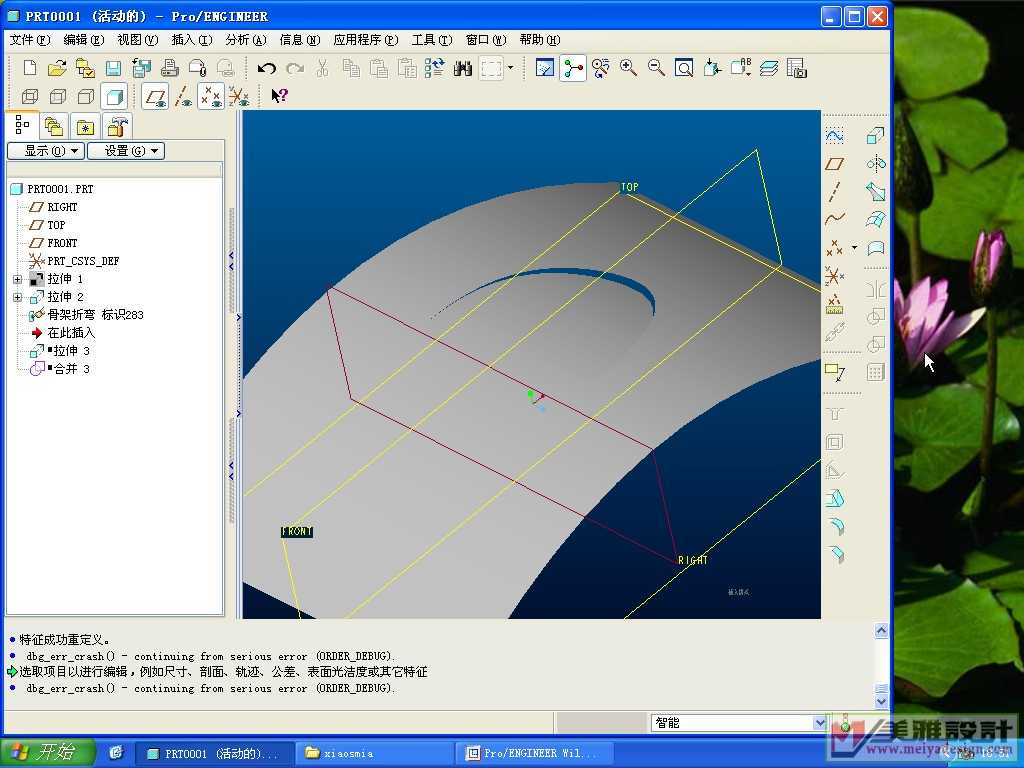Open the 显示 dropdown in model tree
Image resolution: width=1024 pixels, height=768 pixels.
point(45,151)
